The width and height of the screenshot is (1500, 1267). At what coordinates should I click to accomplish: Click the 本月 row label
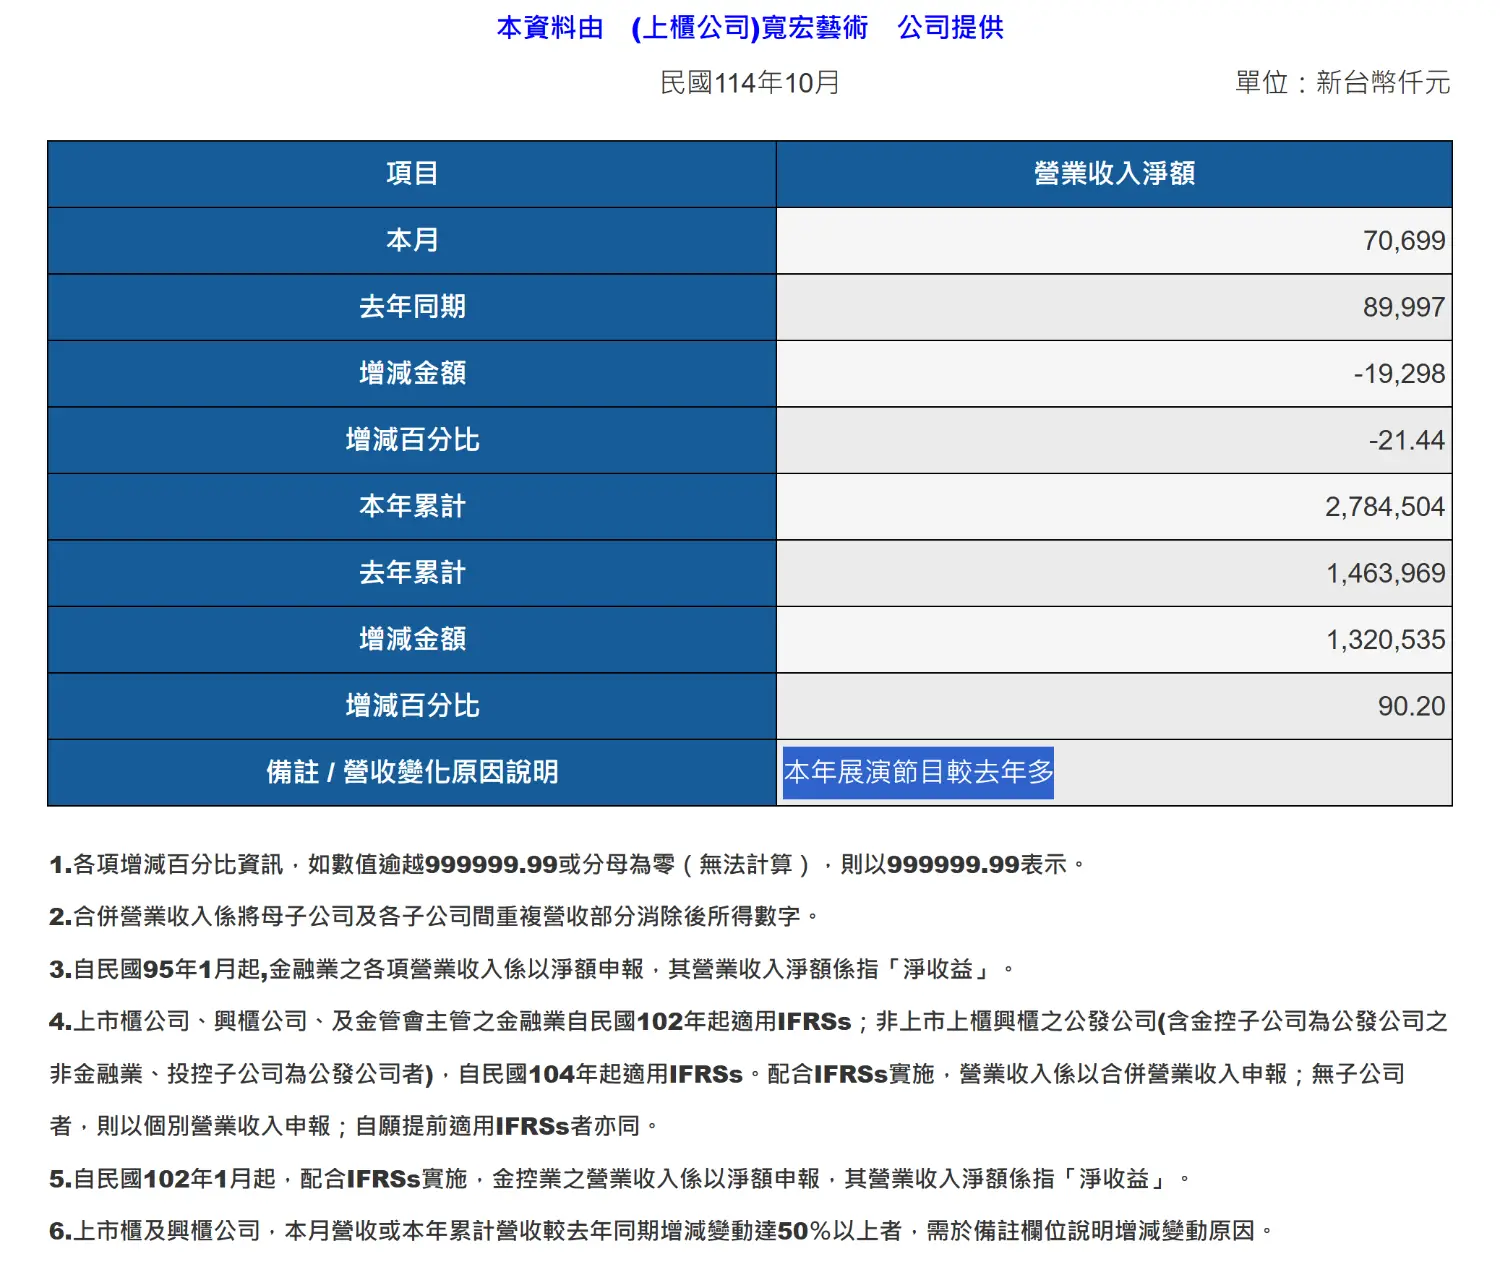coord(412,240)
